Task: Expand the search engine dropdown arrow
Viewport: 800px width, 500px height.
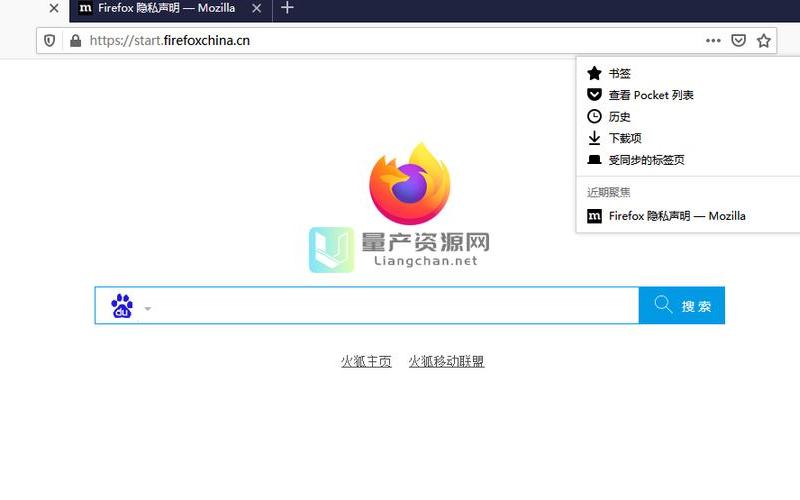Action: tap(148, 309)
